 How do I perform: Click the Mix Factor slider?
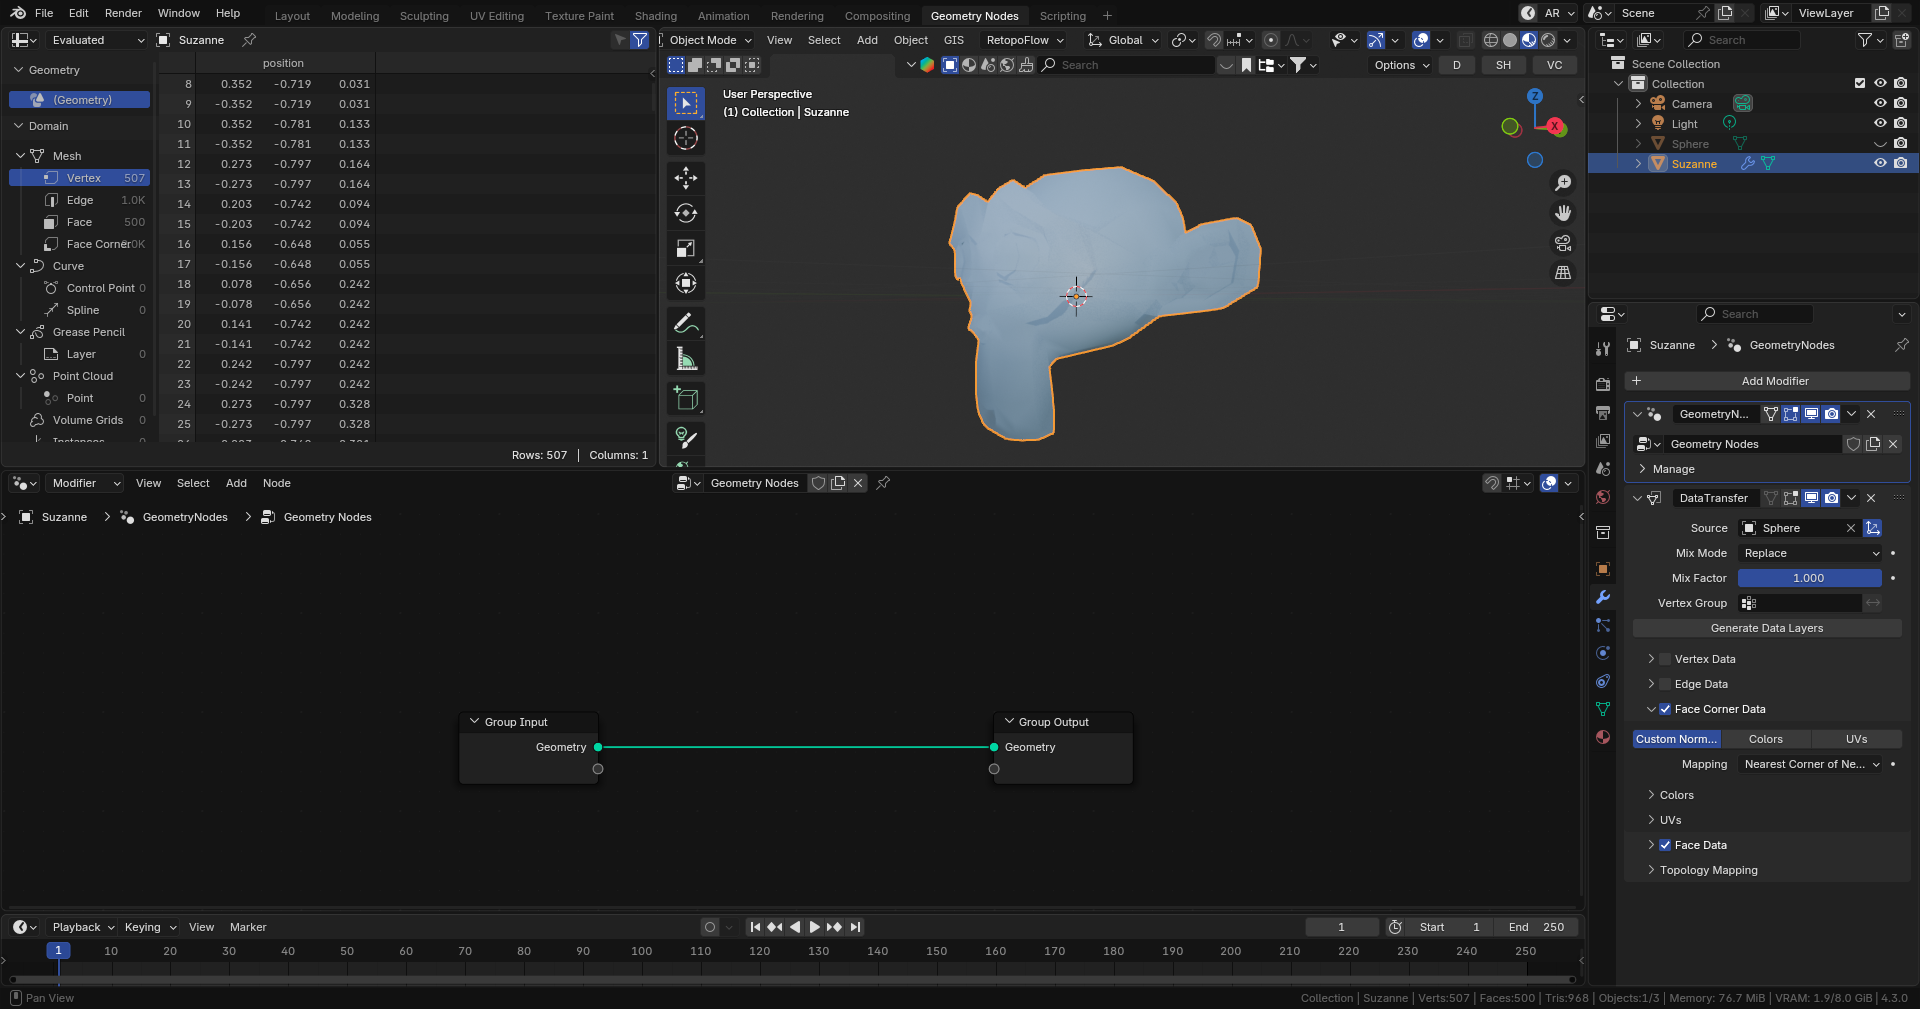1809,578
